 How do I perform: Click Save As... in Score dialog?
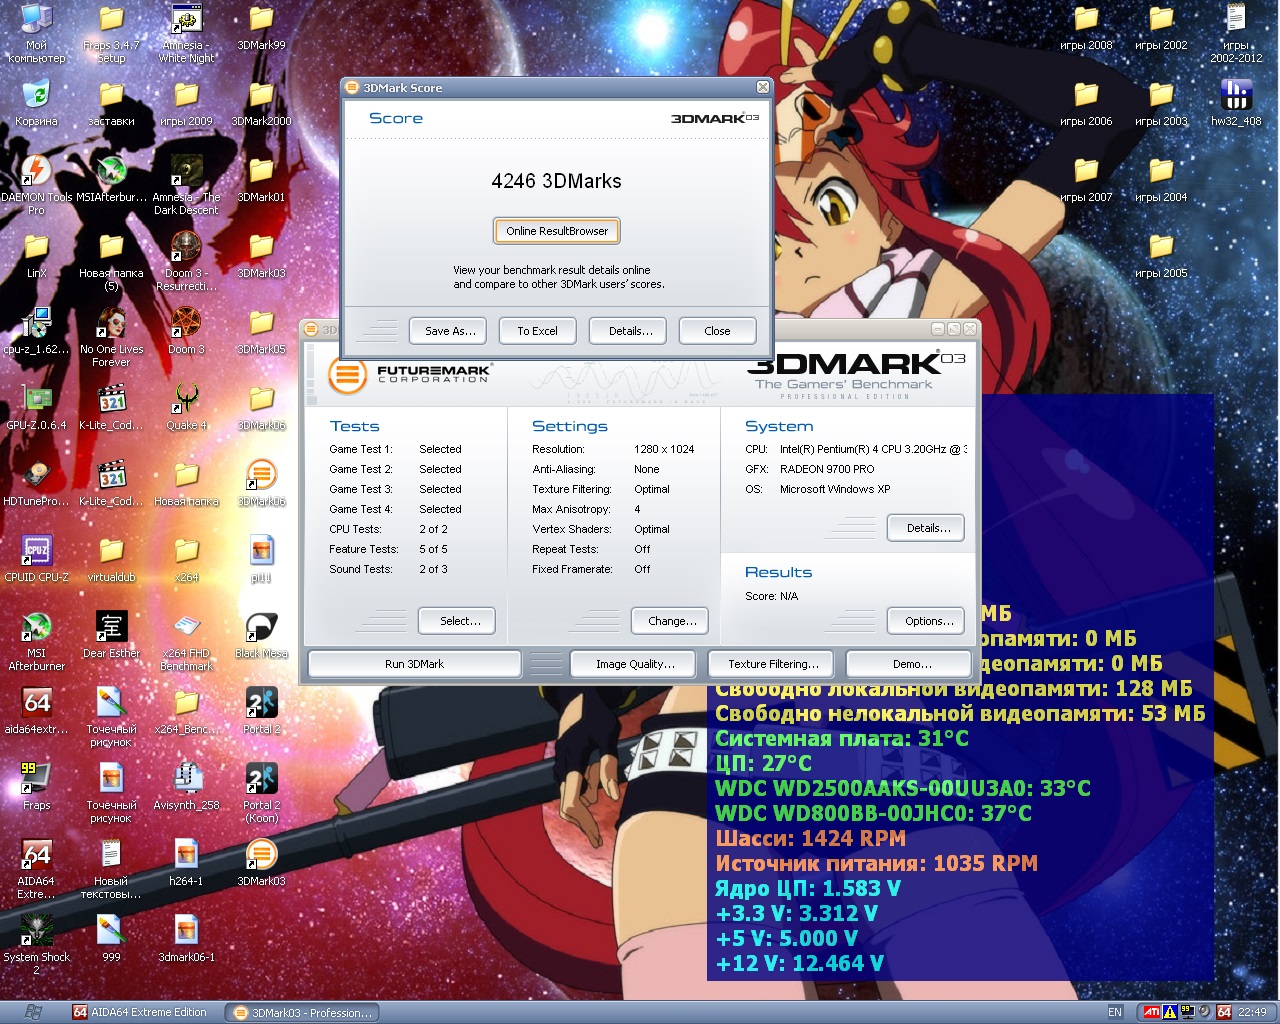pyautogui.click(x=449, y=331)
